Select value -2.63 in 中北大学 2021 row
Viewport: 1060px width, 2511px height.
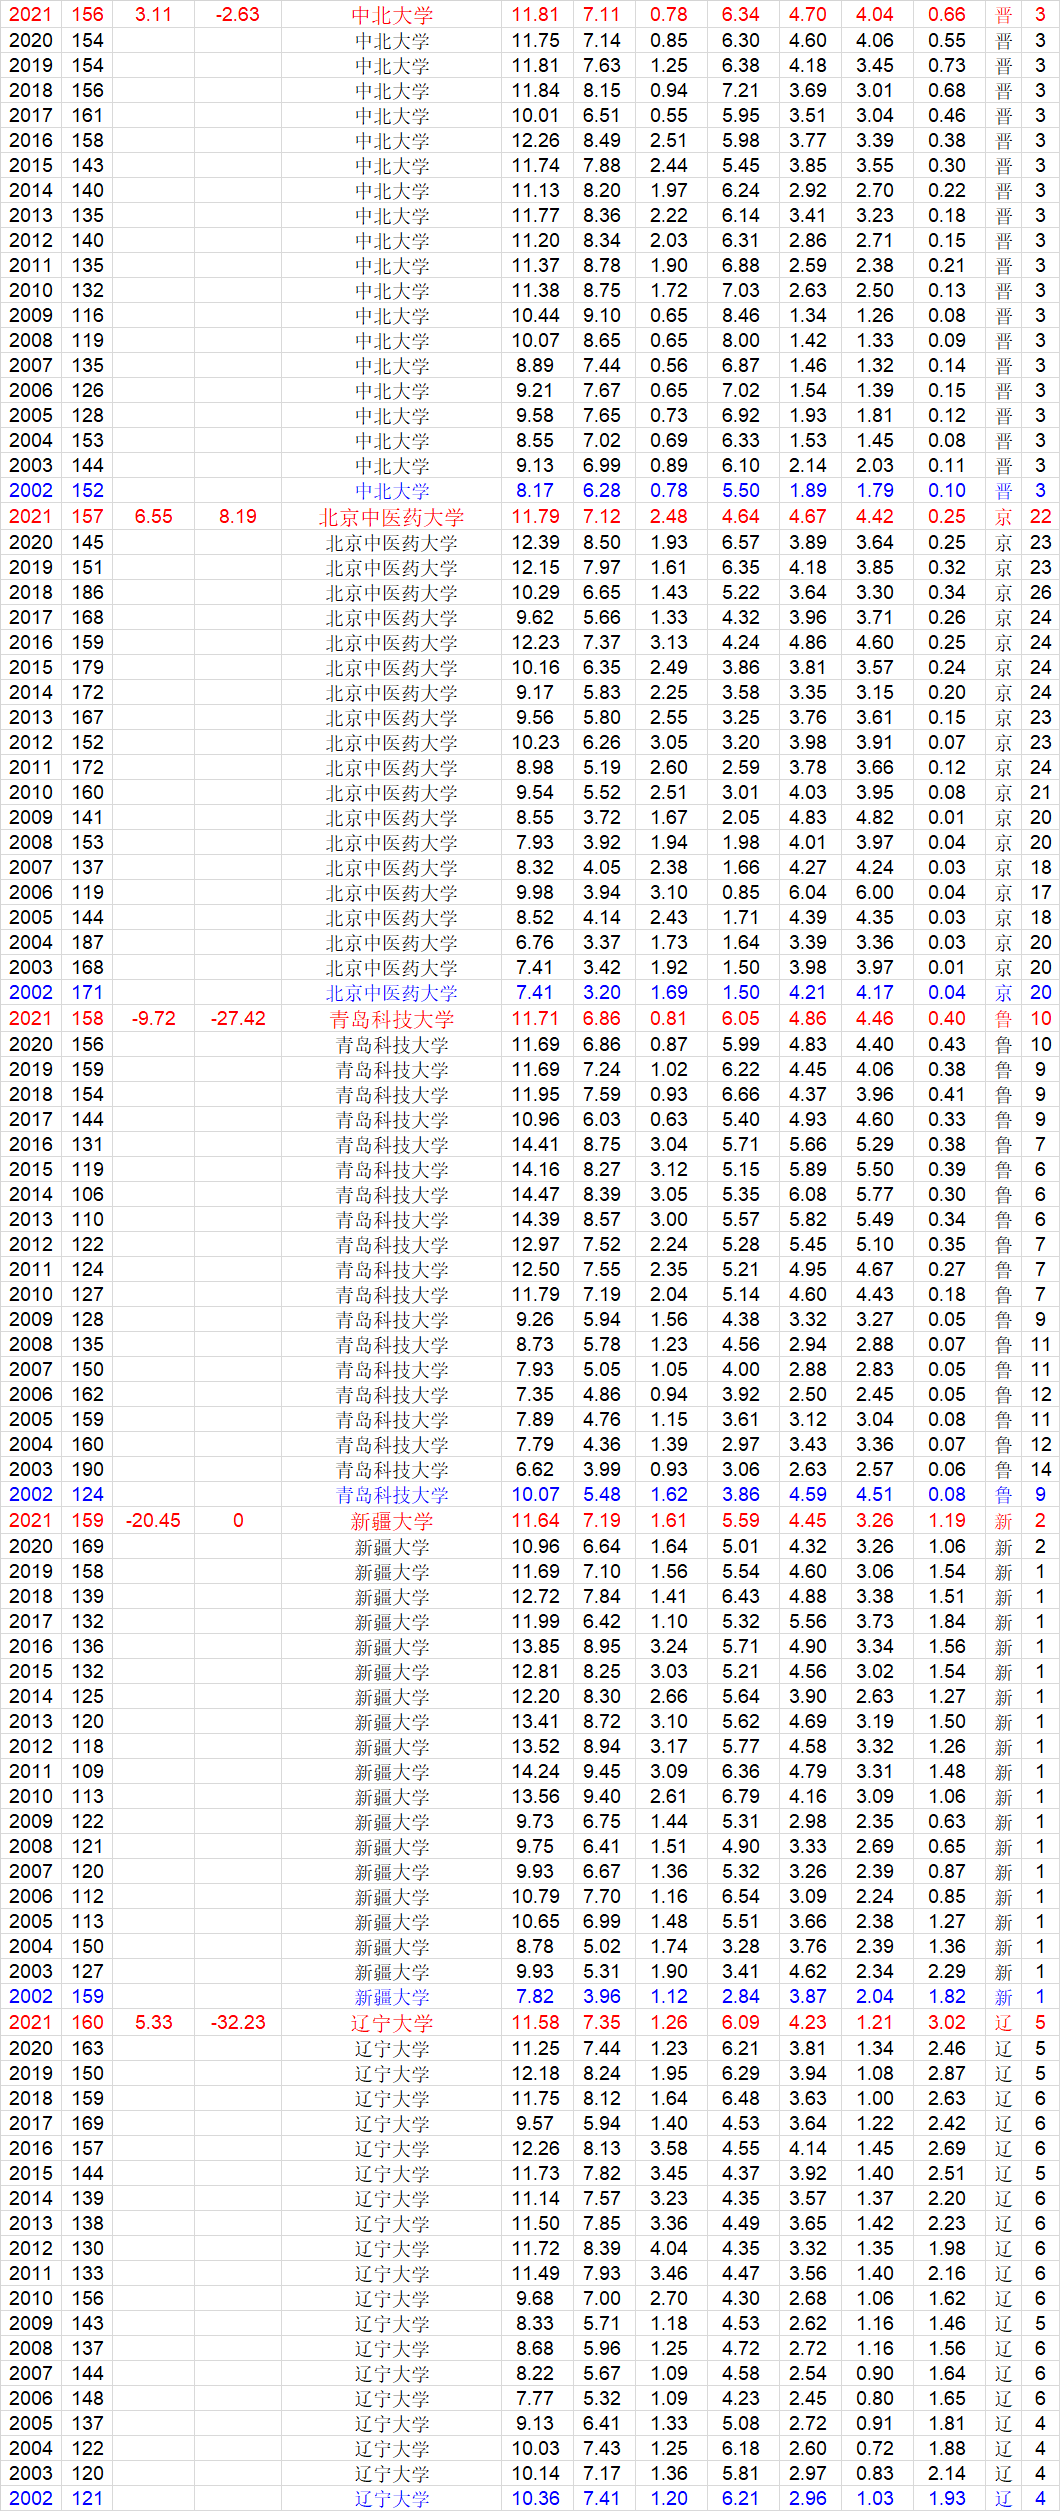[x=238, y=15]
